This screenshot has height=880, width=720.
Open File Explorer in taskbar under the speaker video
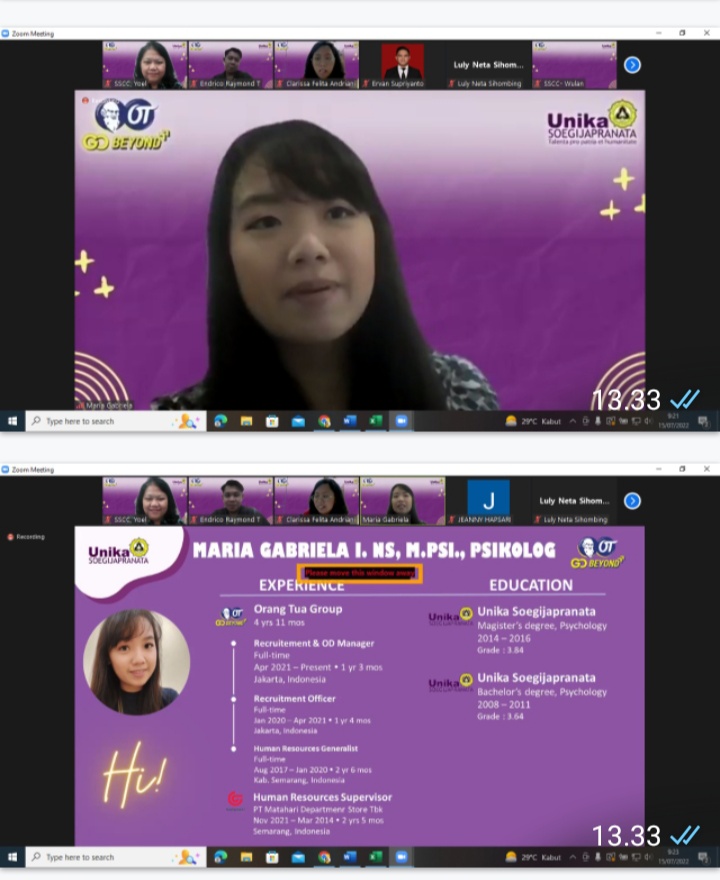(246, 421)
